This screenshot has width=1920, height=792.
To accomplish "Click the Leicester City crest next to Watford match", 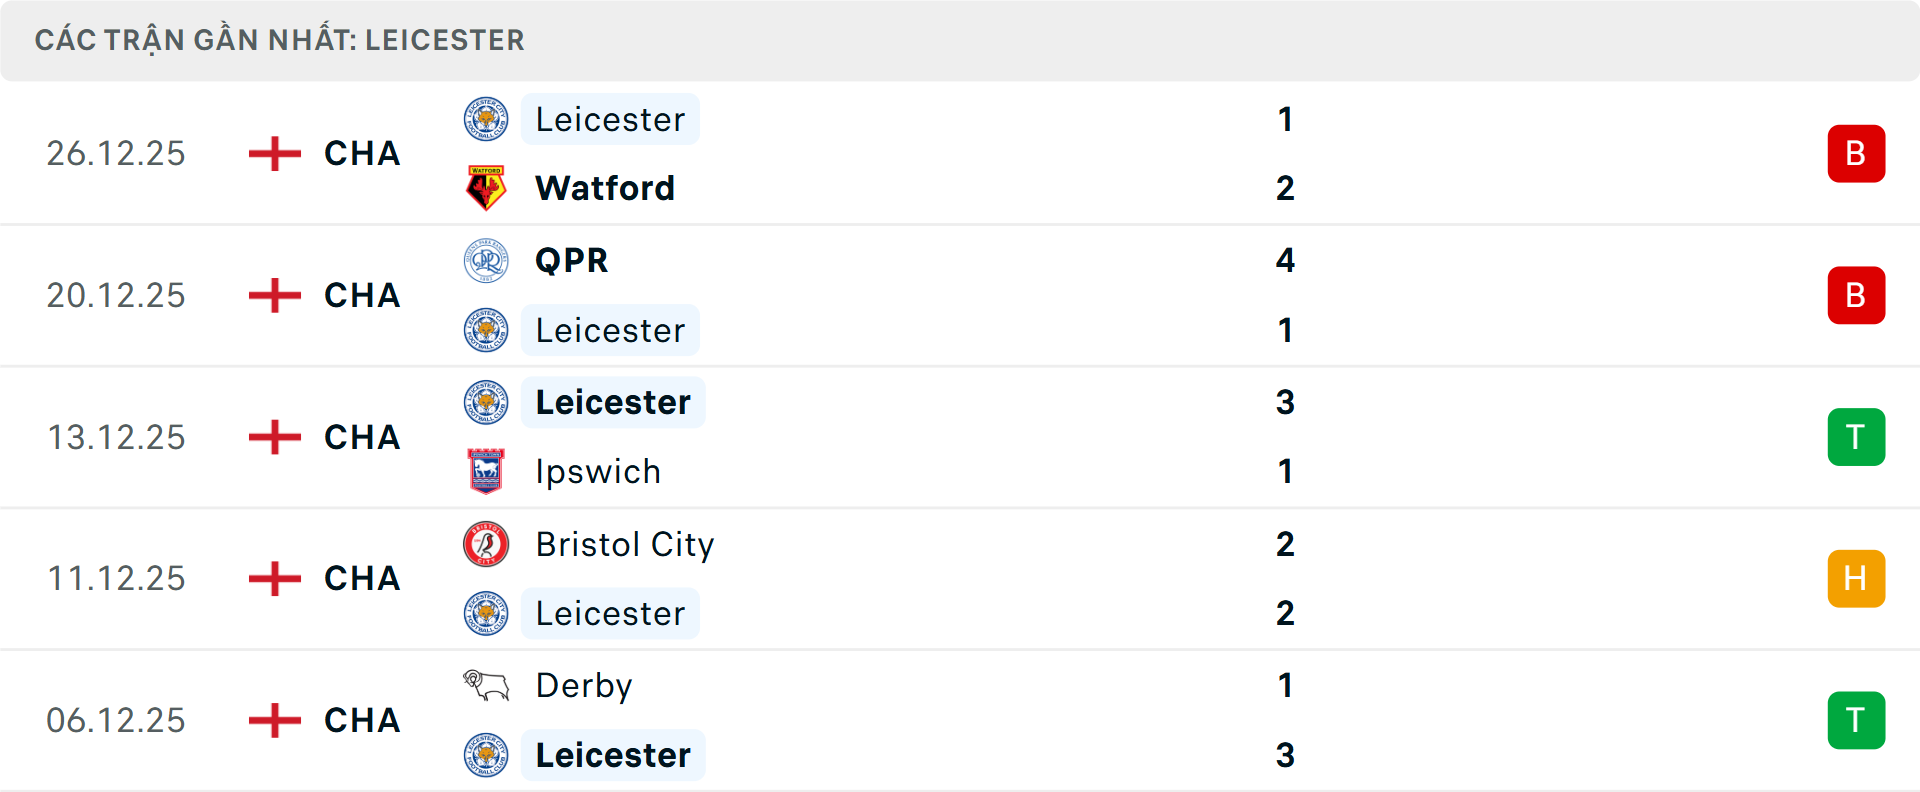I will [x=486, y=119].
